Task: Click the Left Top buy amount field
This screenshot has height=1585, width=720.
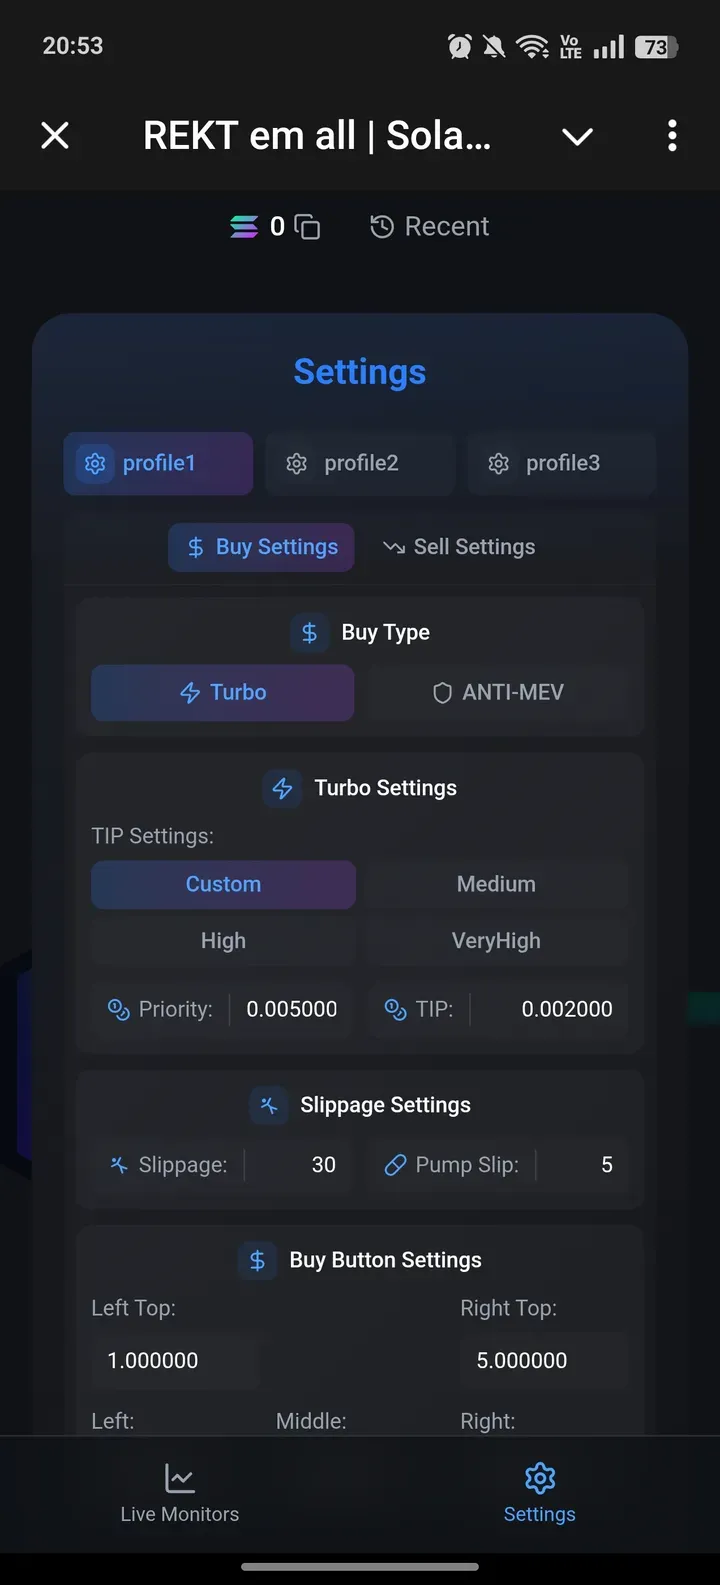Action: (x=175, y=1360)
